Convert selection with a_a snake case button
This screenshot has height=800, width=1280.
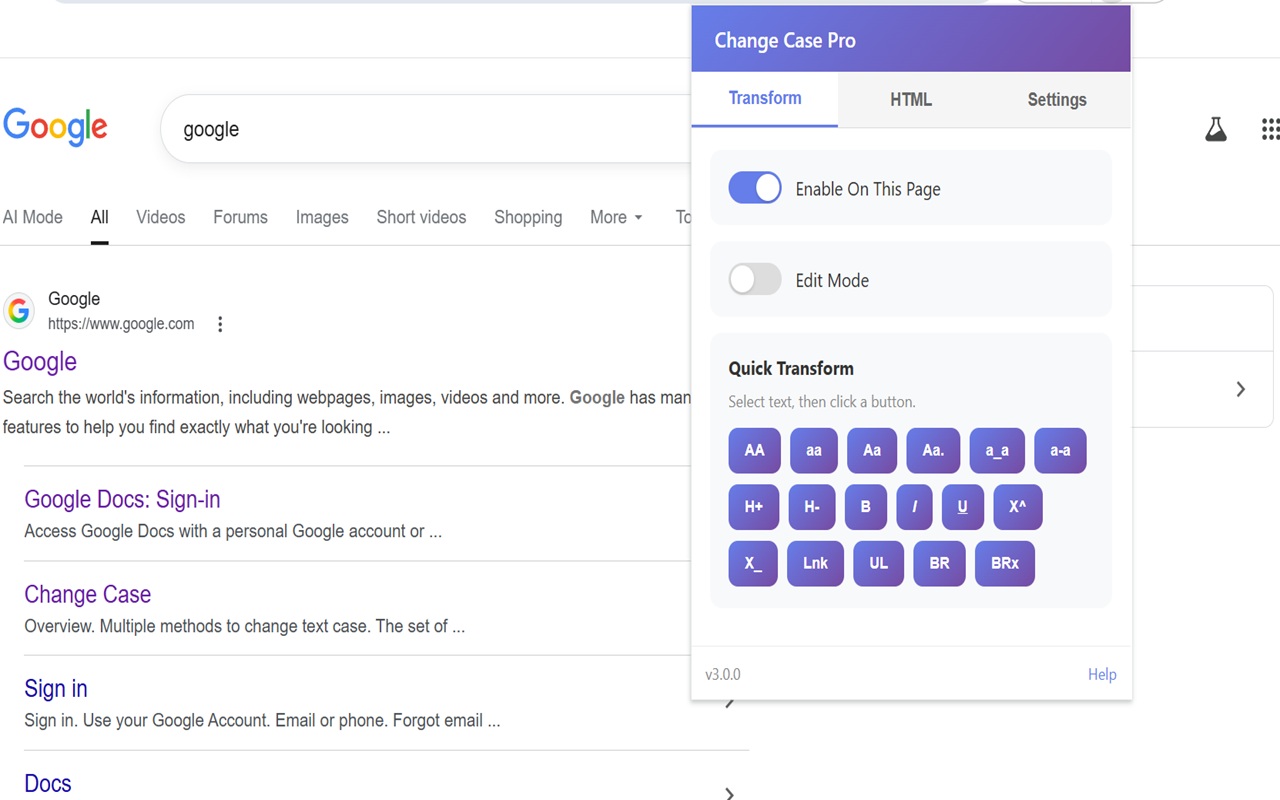997,450
